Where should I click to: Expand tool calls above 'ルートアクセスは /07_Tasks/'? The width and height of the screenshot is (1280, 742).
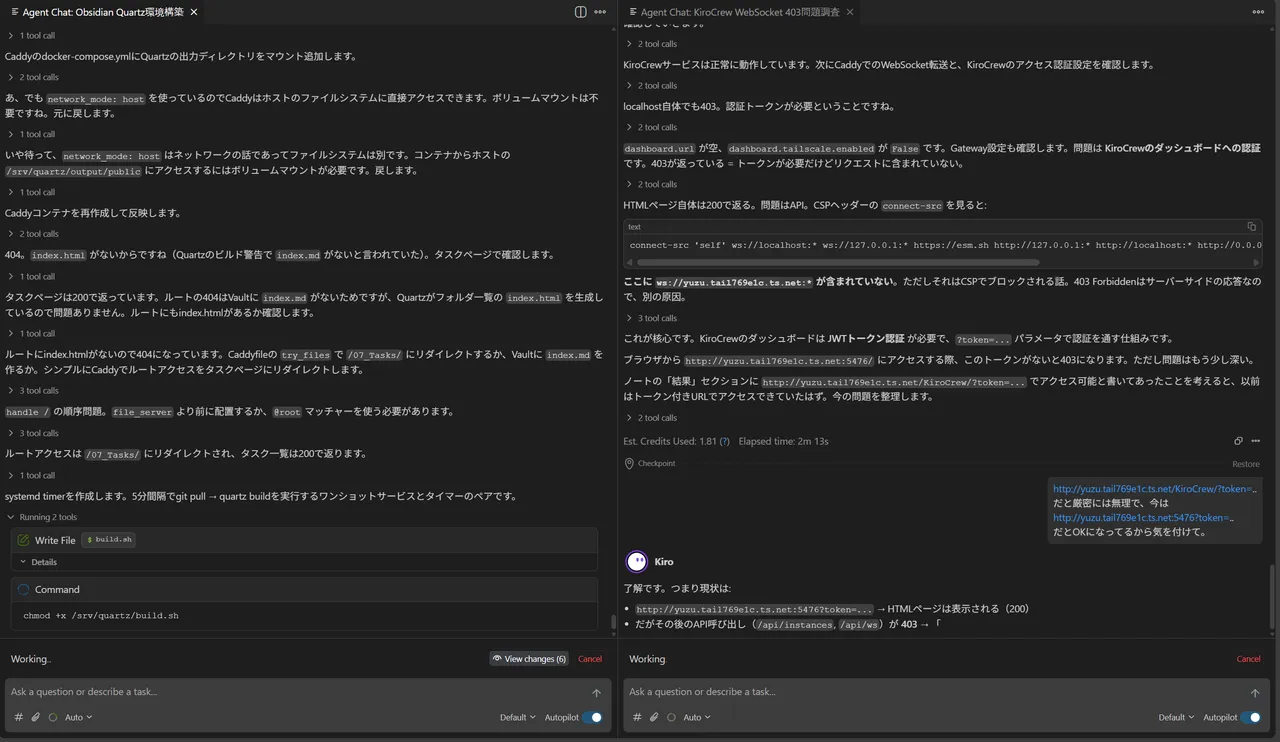(x=32, y=433)
